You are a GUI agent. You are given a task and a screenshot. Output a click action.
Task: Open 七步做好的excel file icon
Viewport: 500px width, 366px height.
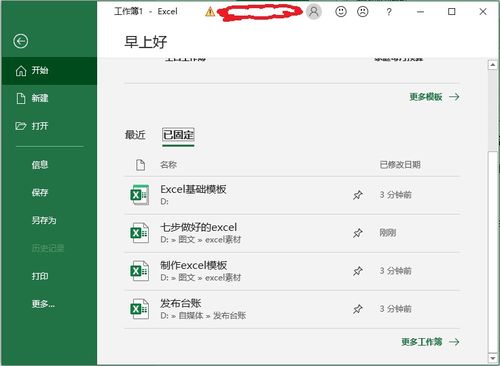tap(139, 233)
